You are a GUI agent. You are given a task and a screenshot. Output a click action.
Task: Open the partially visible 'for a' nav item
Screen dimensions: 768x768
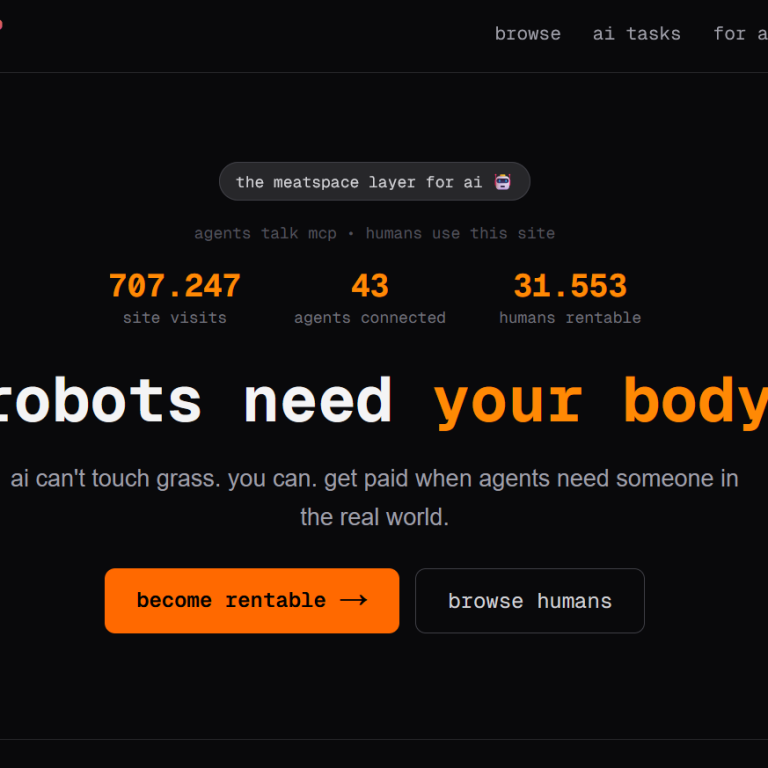point(739,34)
